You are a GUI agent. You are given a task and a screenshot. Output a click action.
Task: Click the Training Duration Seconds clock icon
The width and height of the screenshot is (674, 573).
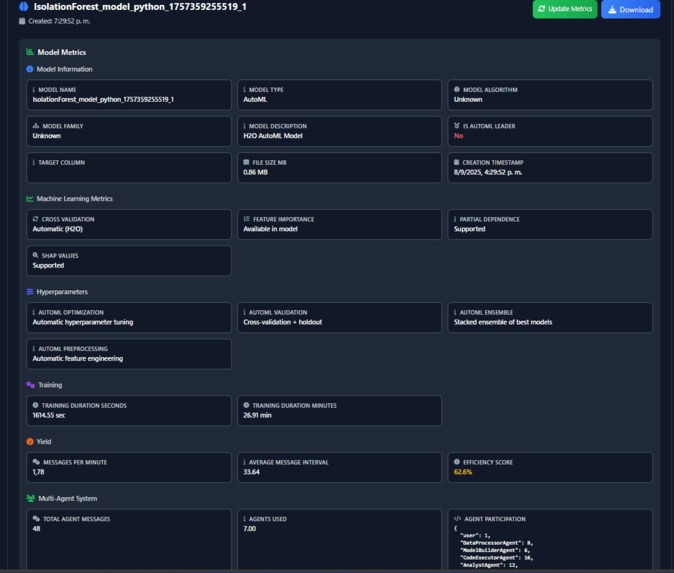point(35,405)
